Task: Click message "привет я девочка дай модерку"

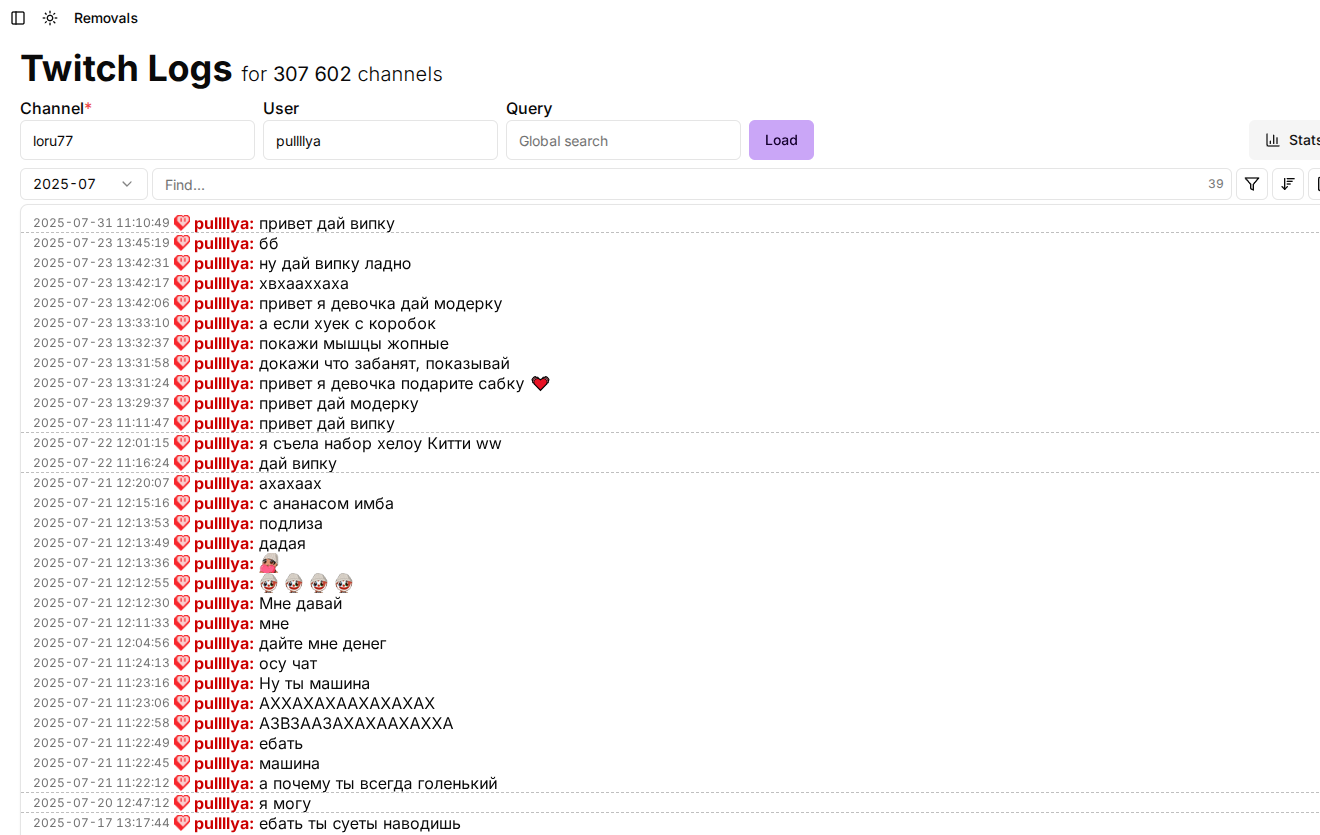Action: point(380,303)
